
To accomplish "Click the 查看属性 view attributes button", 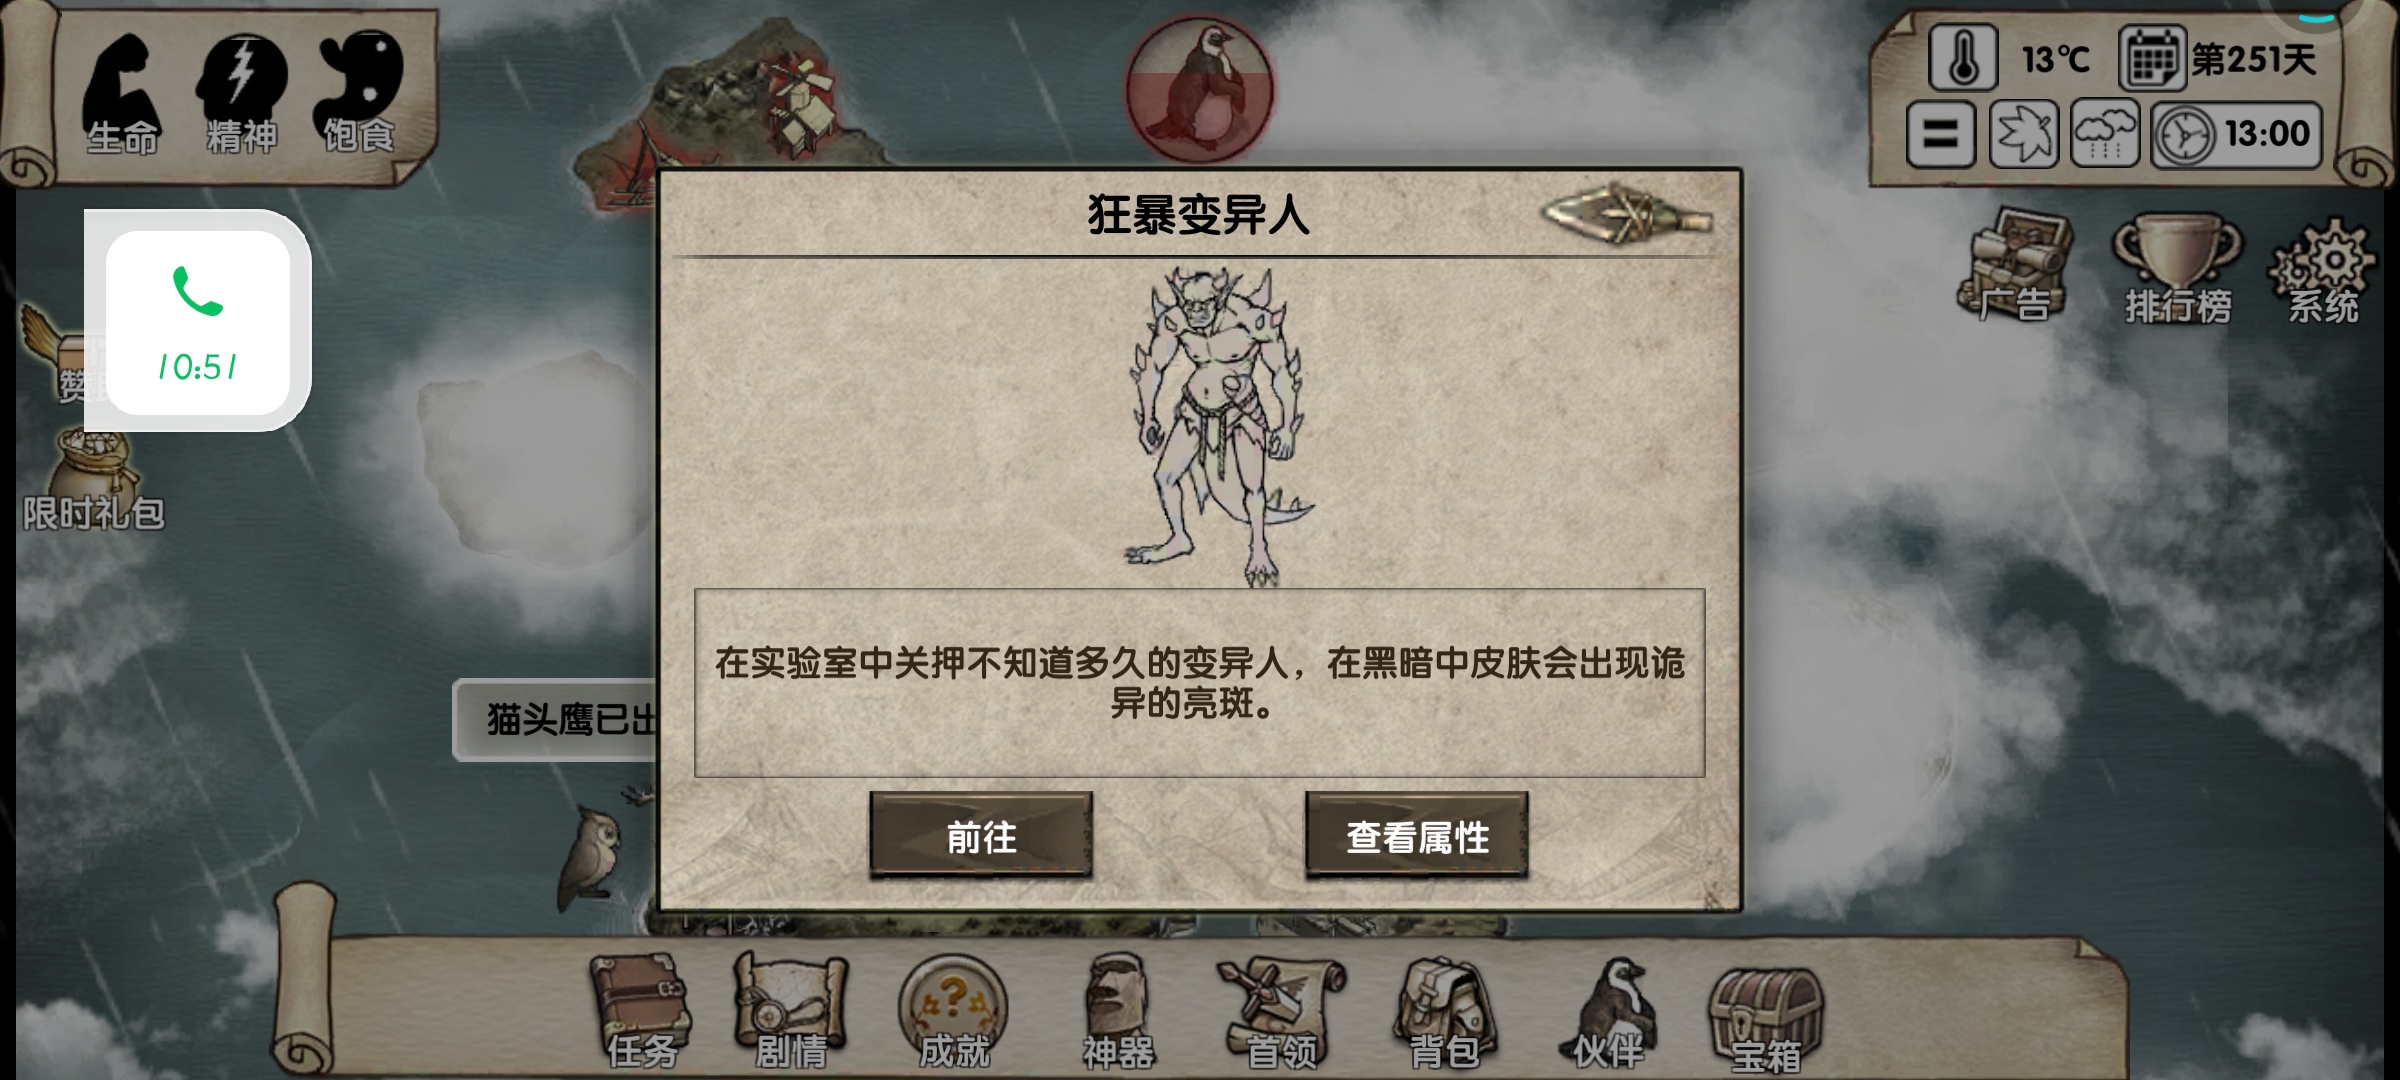I will (x=1417, y=836).
